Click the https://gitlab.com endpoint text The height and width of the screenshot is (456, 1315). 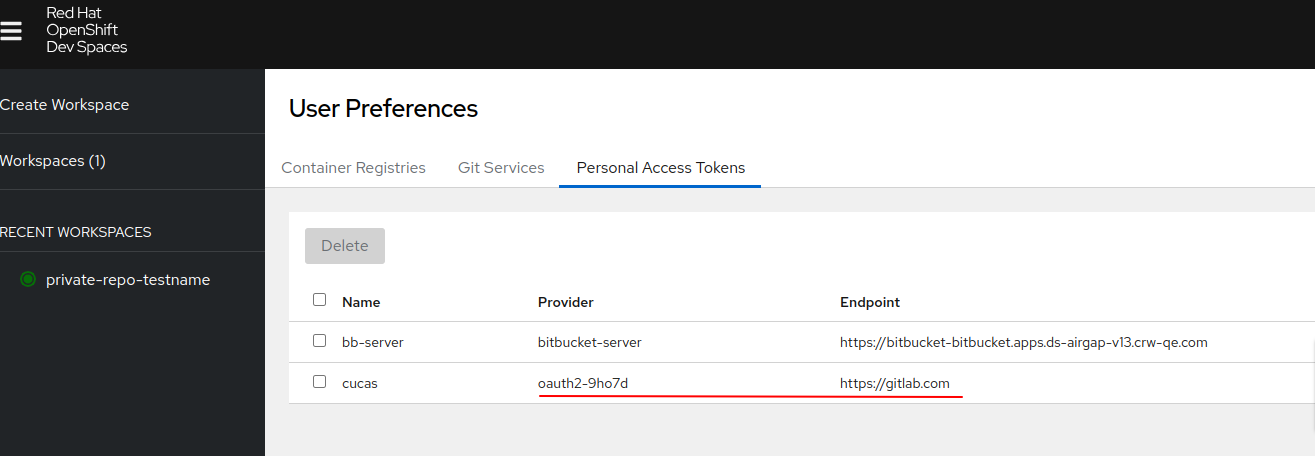[894, 383]
